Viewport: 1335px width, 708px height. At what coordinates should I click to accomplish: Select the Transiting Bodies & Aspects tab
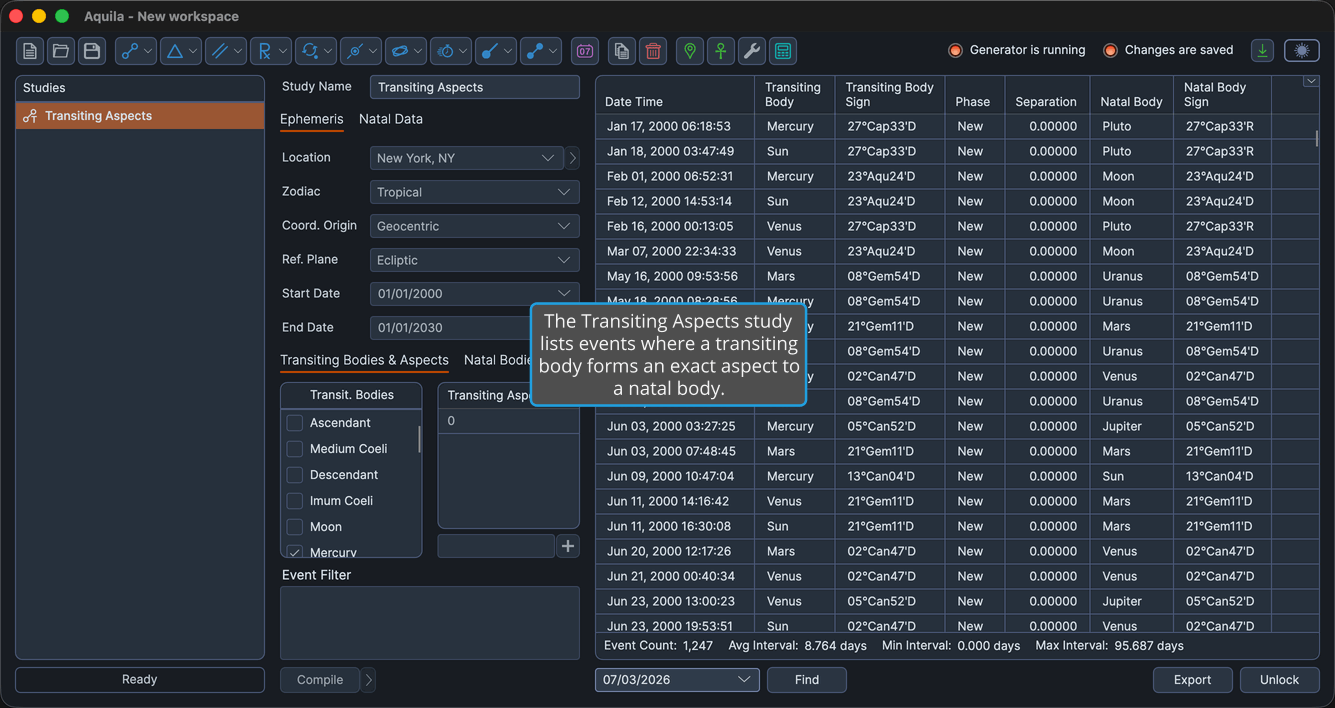tap(364, 360)
